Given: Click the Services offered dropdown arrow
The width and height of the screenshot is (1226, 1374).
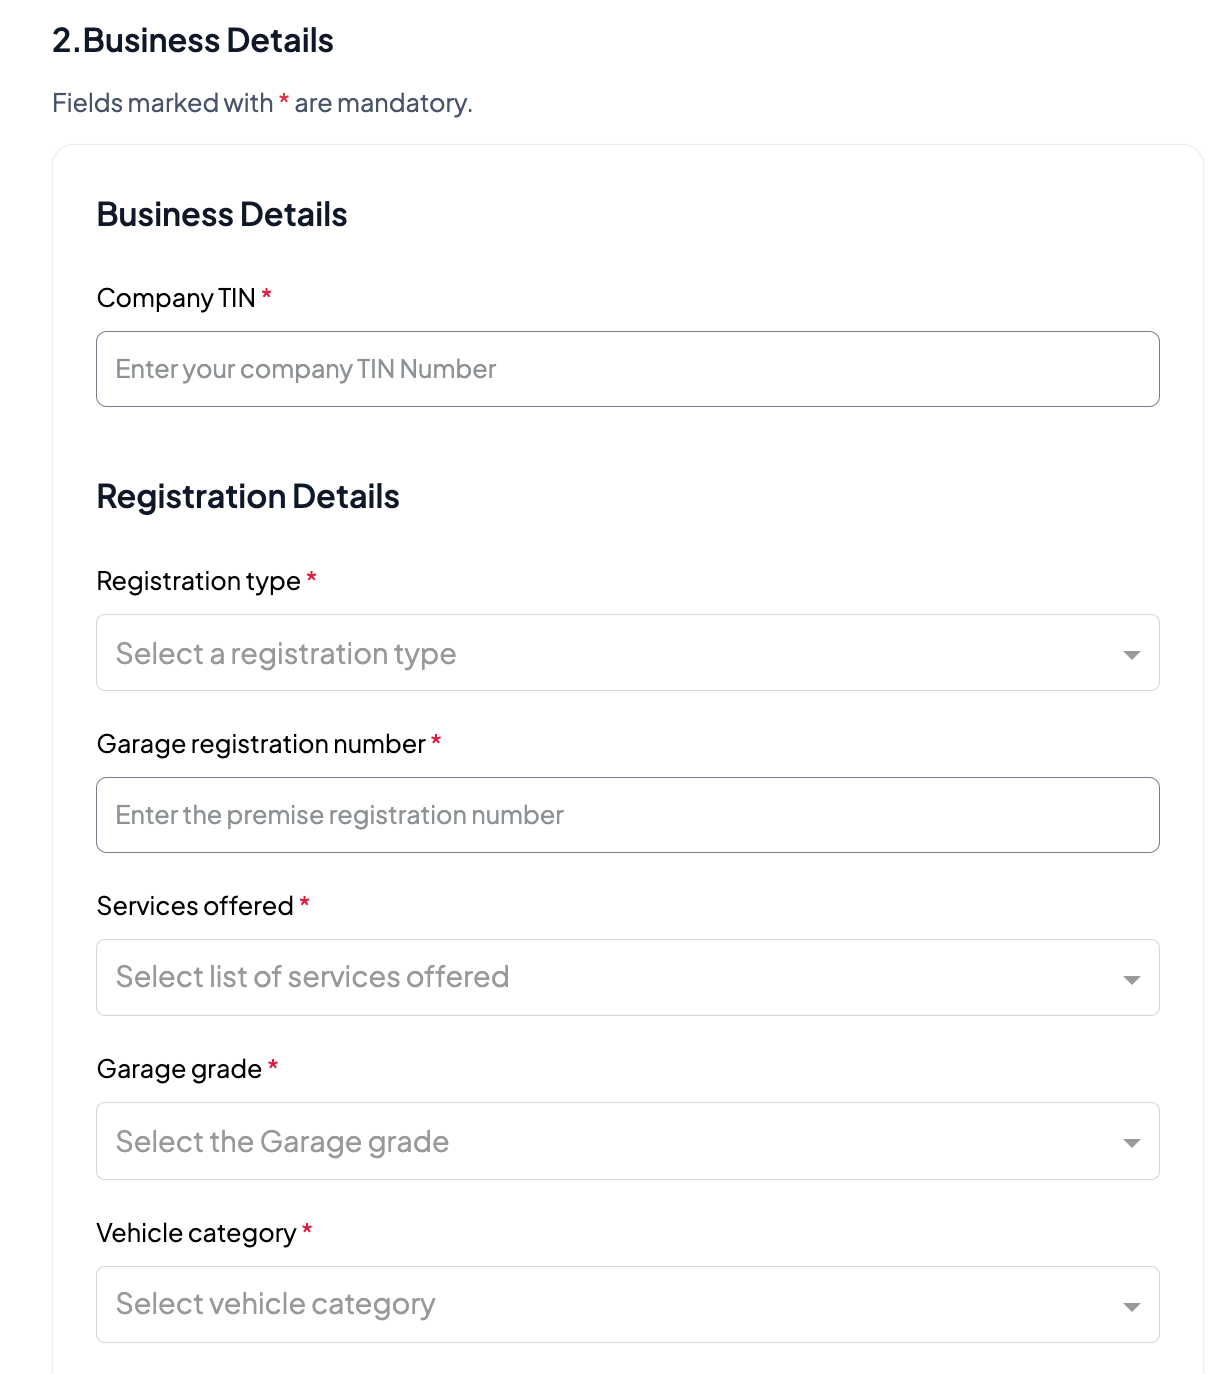Looking at the screenshot, I should click(1131, 980).
